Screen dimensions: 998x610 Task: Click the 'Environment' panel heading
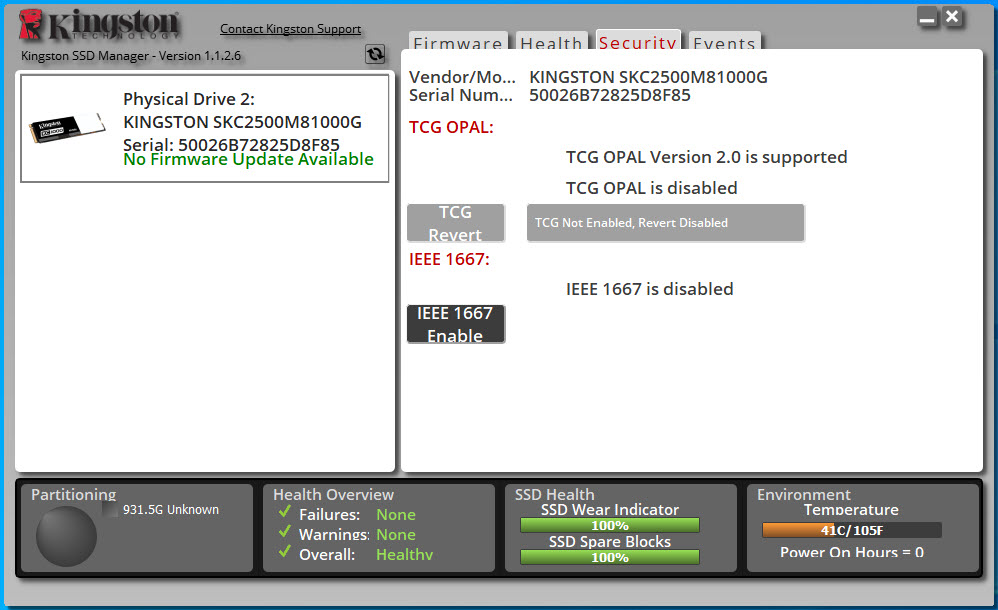[x=803, y=494]
